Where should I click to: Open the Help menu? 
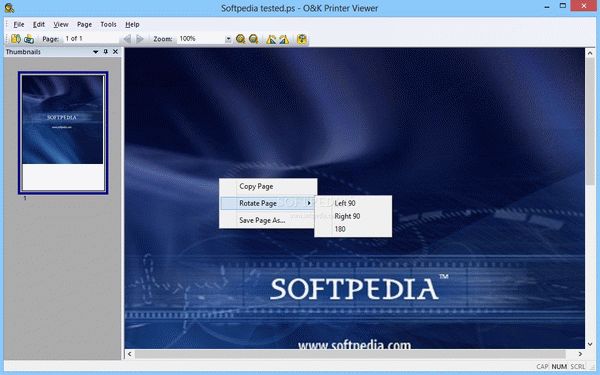(x=132, y=24)
